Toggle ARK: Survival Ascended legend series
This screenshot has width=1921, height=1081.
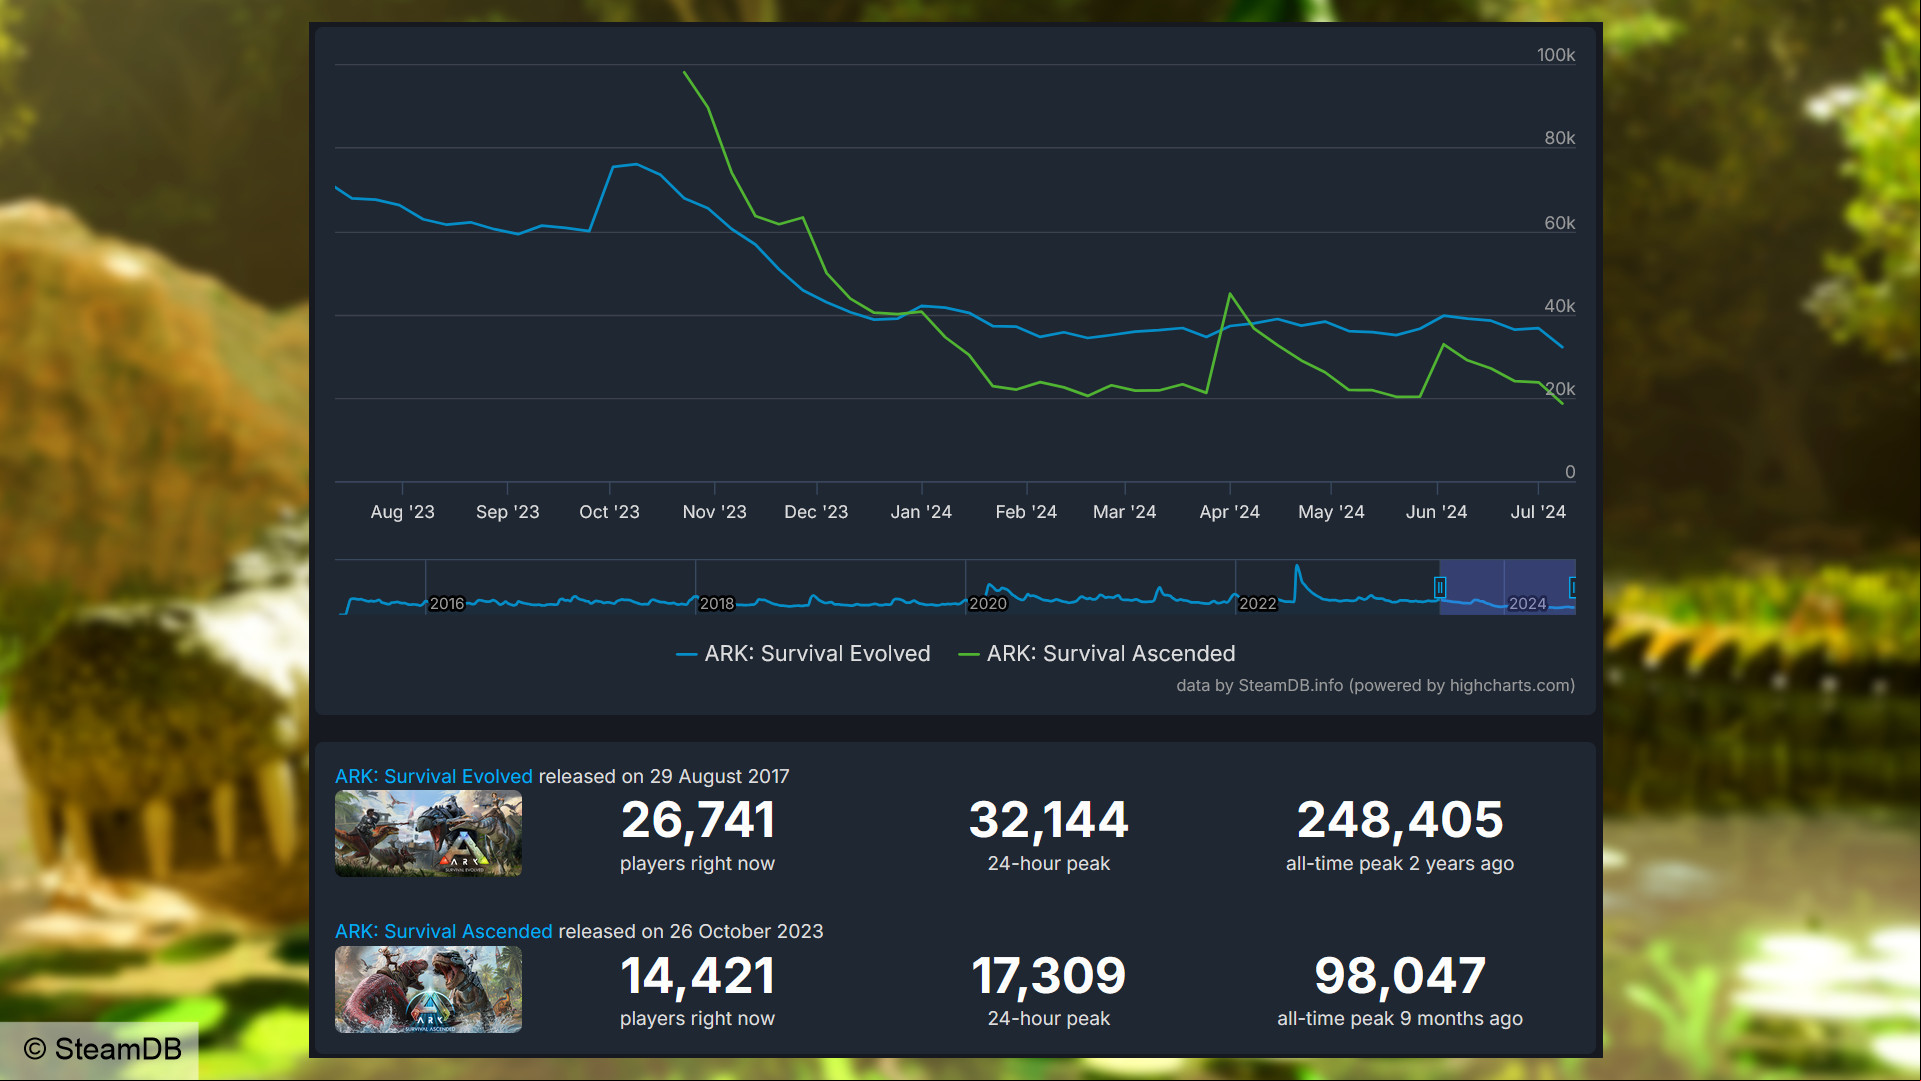pyautogui.click(x=1097, y=653)
